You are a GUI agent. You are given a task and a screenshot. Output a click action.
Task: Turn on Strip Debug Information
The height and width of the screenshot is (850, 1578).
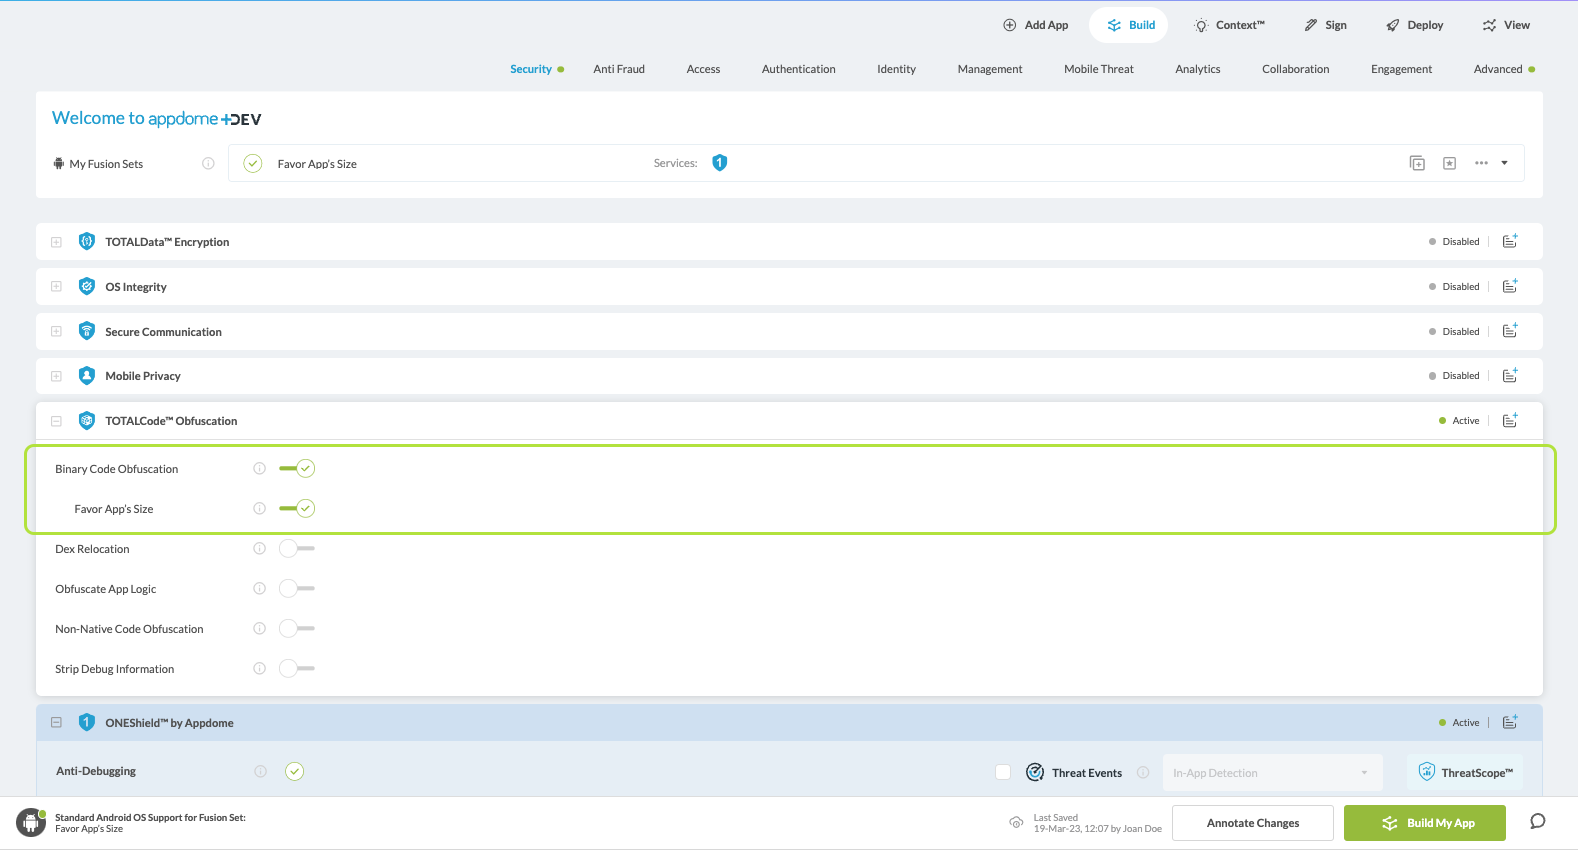click(x=297, y=669)
